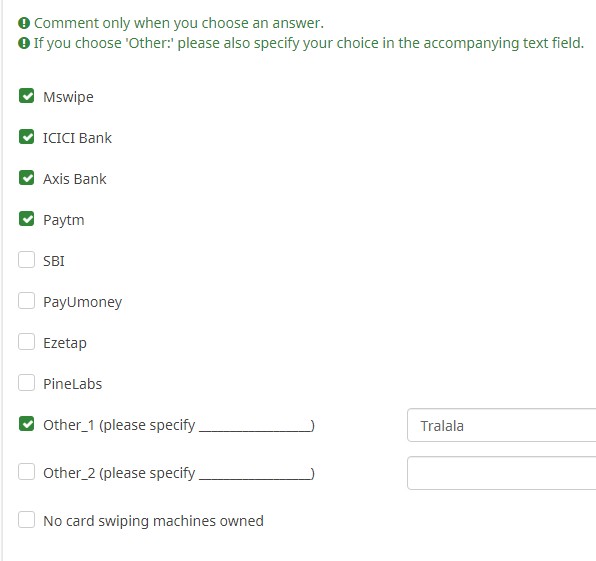Uncheck the Mswipe checkbox

[26, 96]
